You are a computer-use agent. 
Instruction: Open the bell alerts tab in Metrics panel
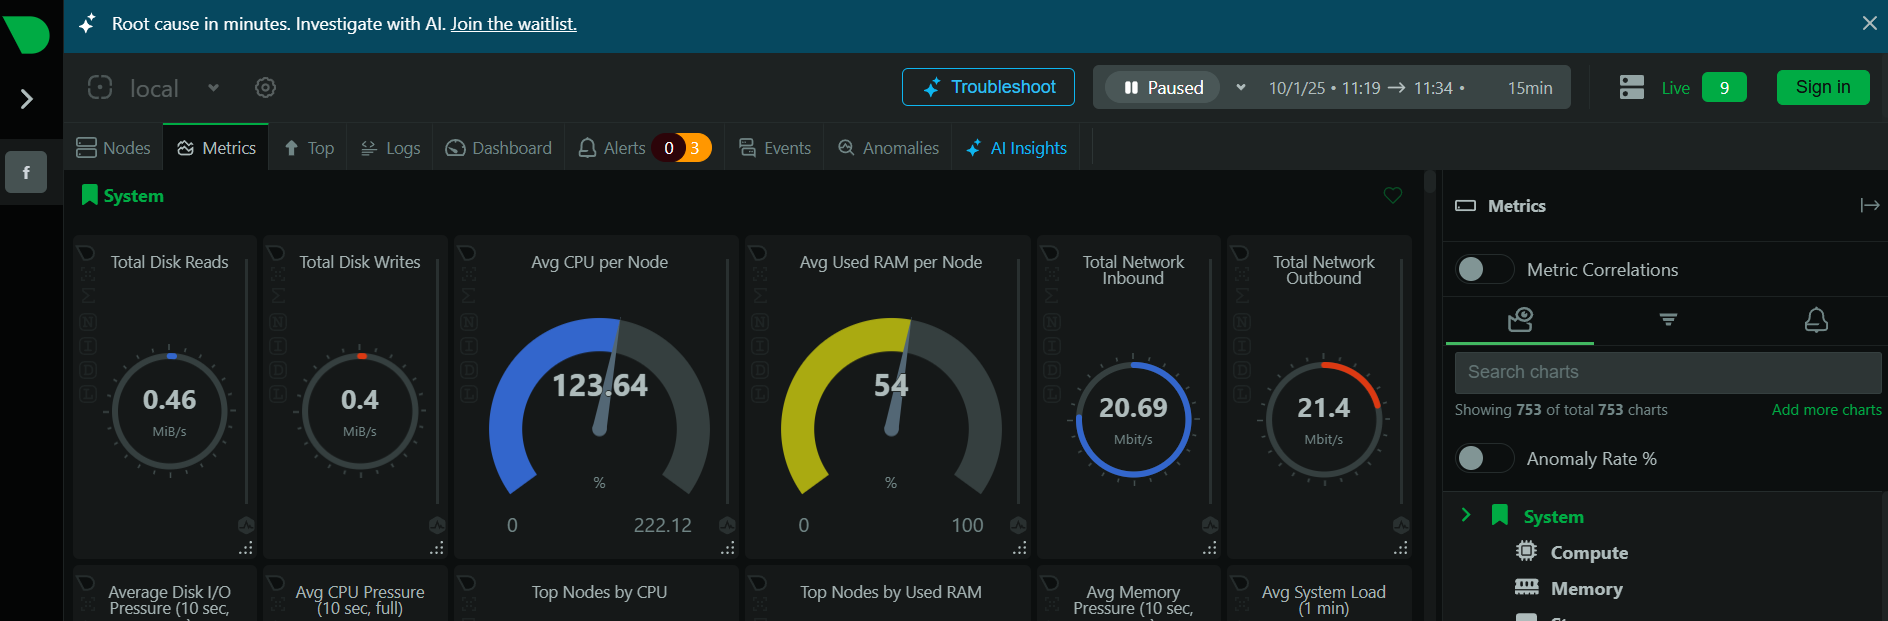click(x=1815, y=320)
